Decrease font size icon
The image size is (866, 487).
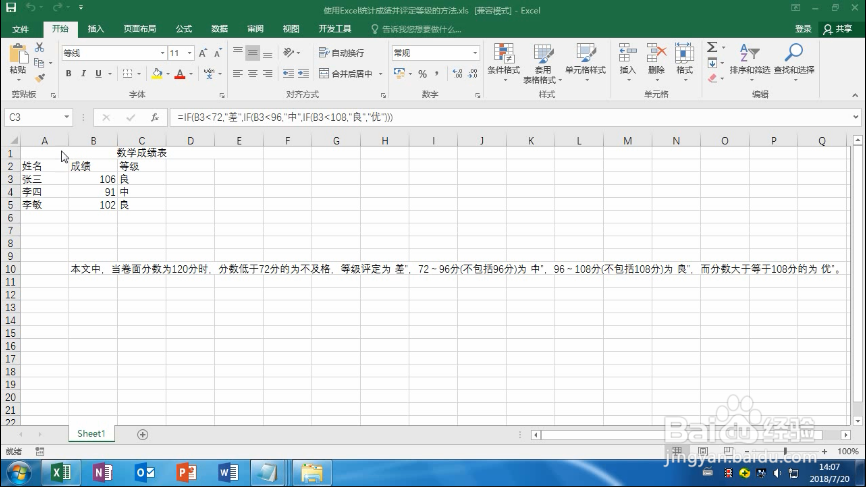coord(218,53)
